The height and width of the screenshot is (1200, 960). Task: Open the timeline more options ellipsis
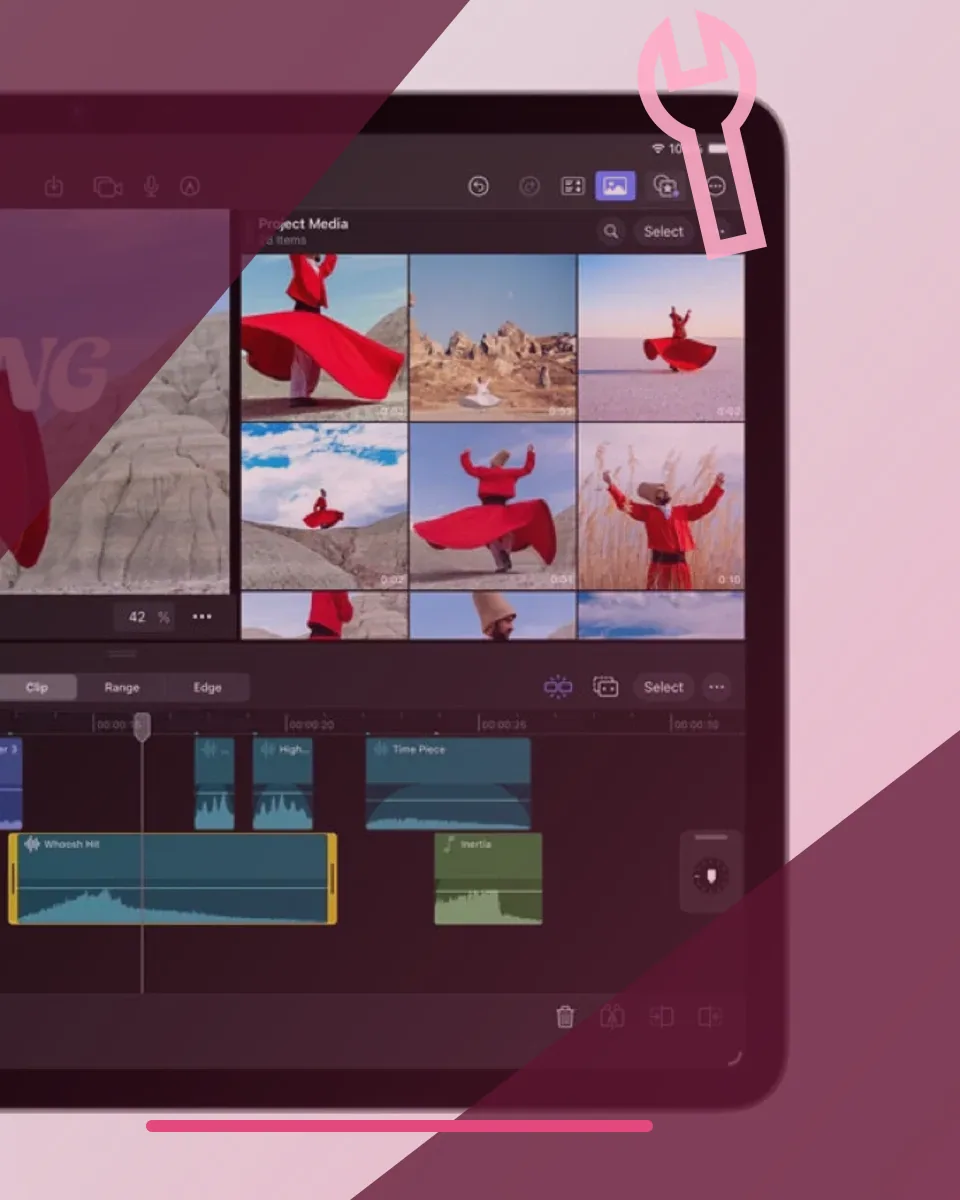716,687
